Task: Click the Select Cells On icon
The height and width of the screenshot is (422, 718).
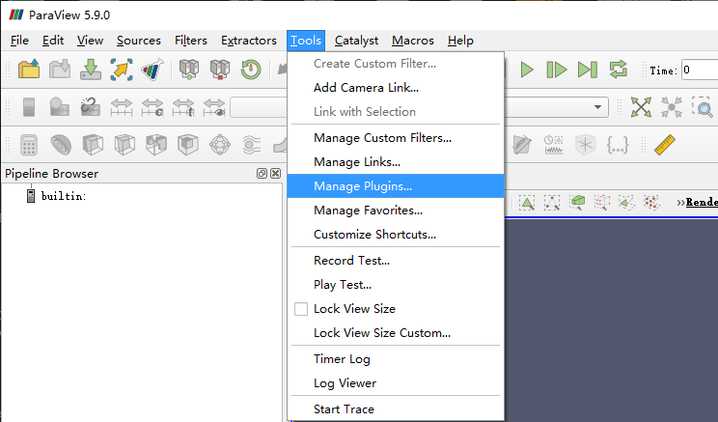Action: click(527, 202)
